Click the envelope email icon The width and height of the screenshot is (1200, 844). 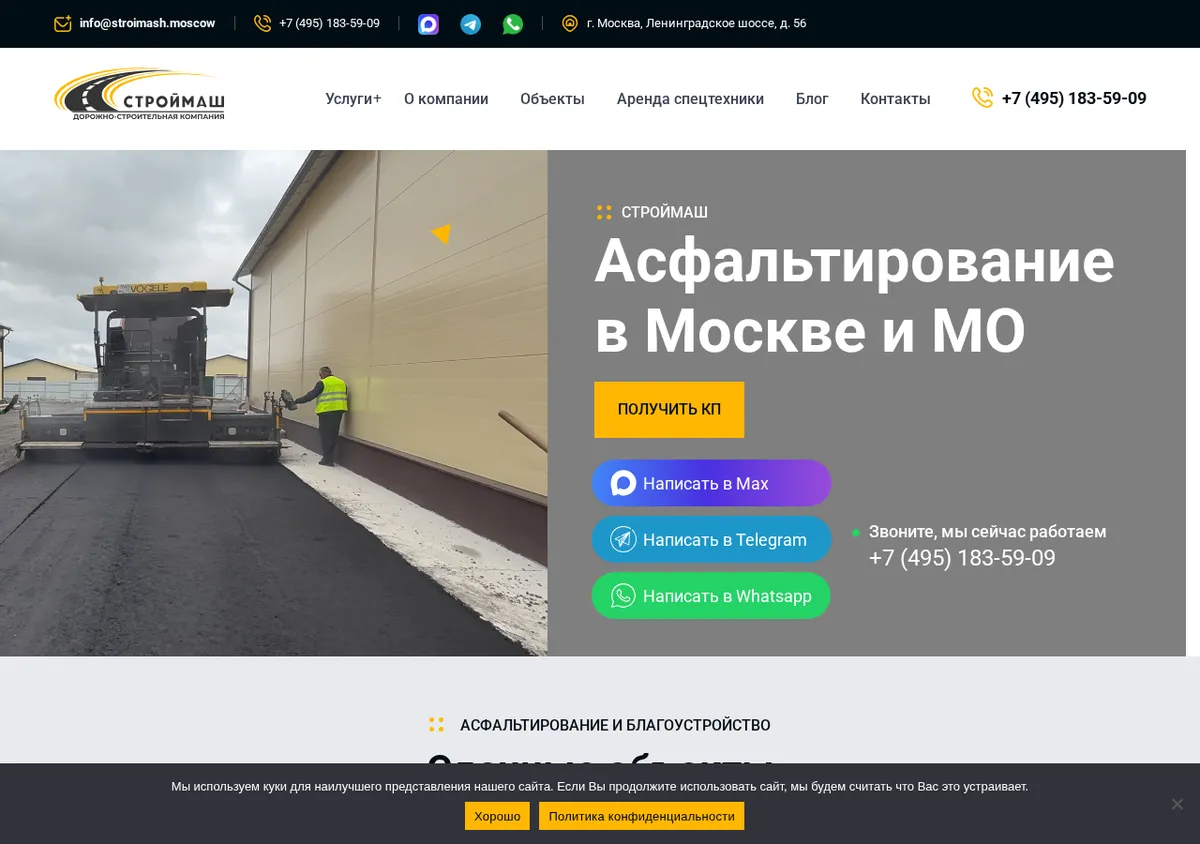[63, 23]
